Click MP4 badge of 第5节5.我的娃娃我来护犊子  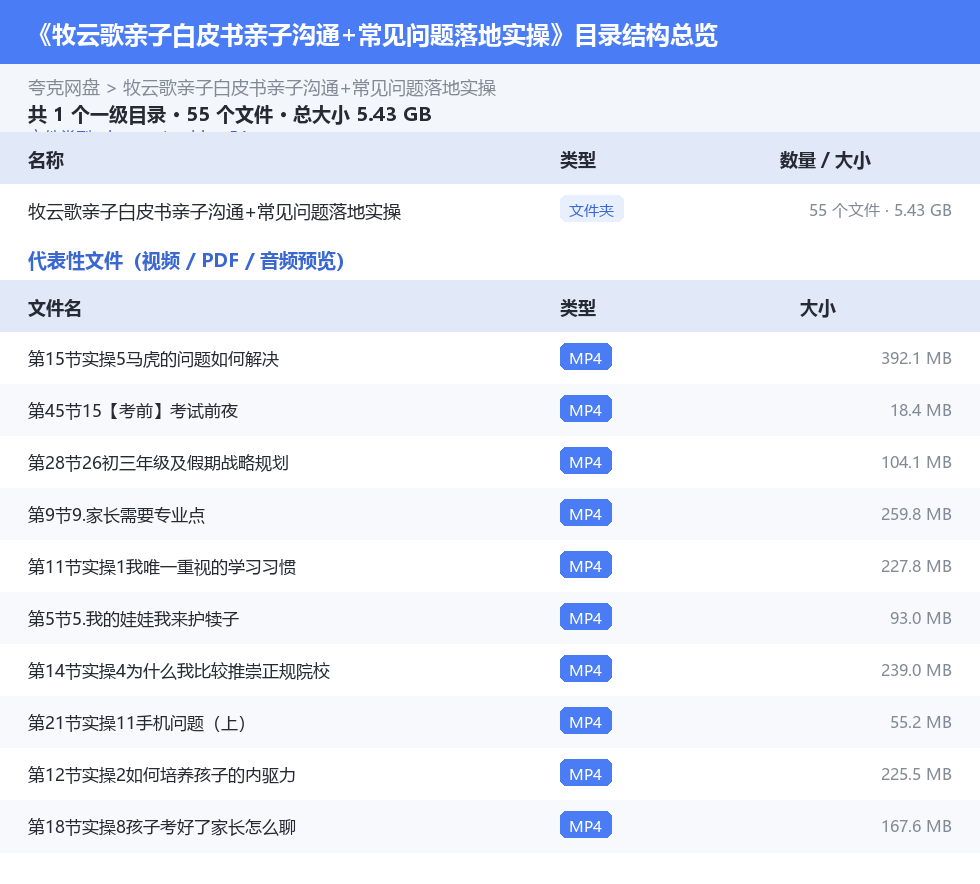(x=586, y=616)
